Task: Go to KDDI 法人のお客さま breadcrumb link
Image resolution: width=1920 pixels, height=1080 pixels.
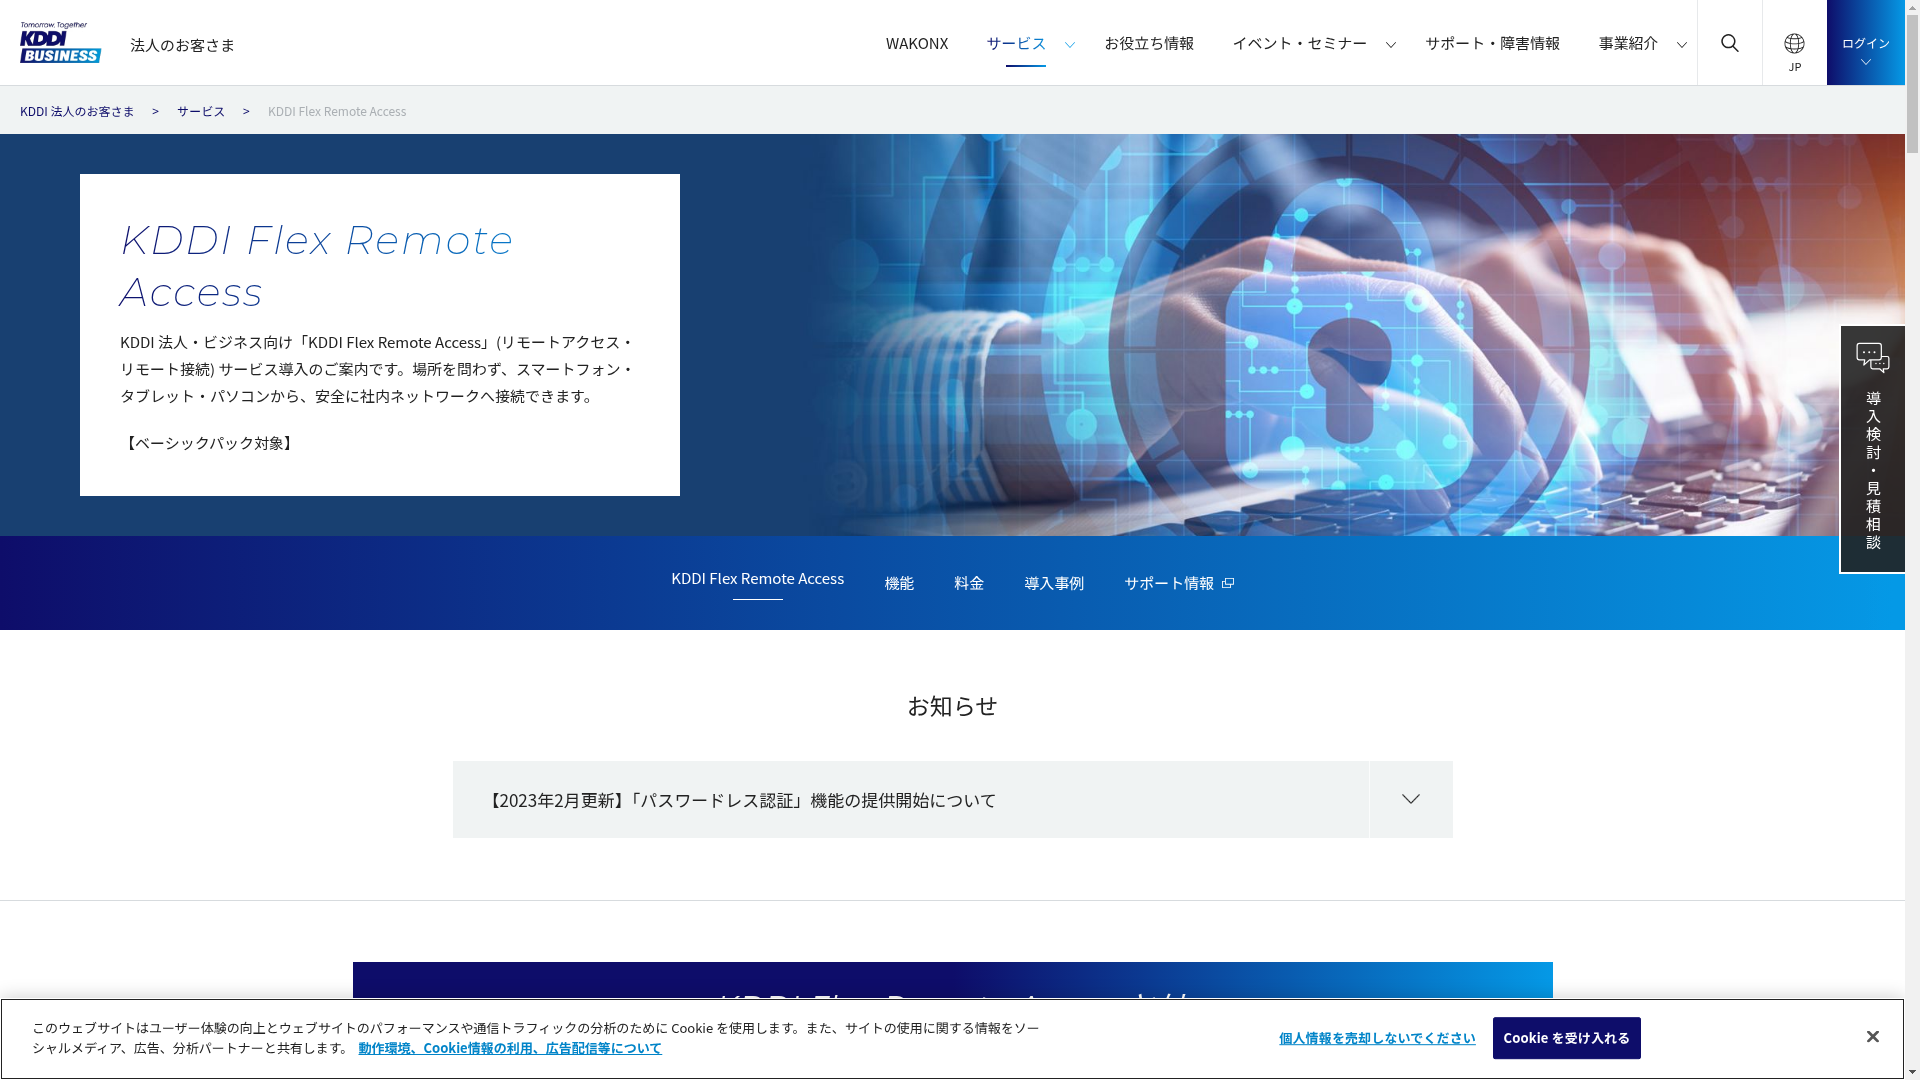Action: (77, 111)
